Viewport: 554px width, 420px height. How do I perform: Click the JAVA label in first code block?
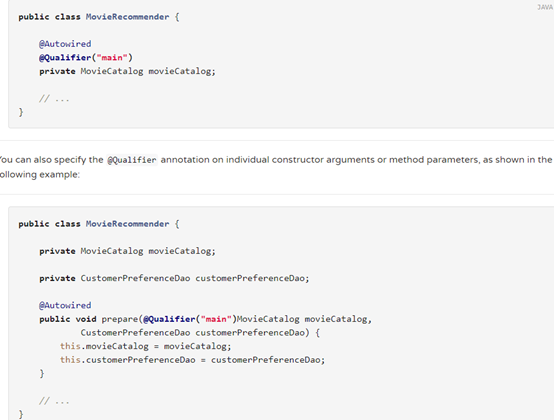[545, 7]
